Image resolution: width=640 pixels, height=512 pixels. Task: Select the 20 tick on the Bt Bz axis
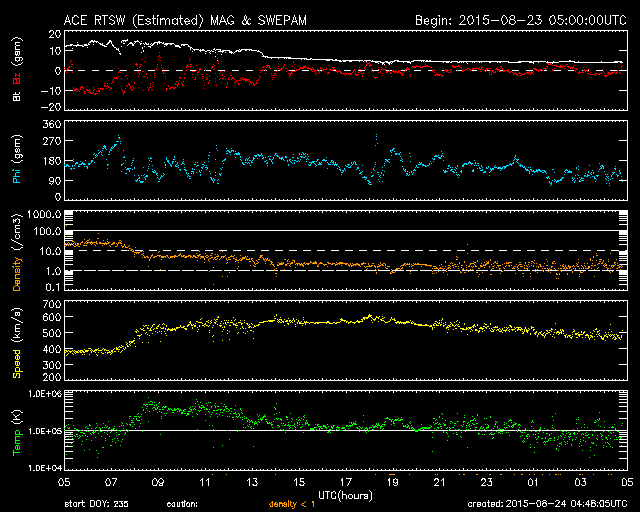[x=55, y=34]
